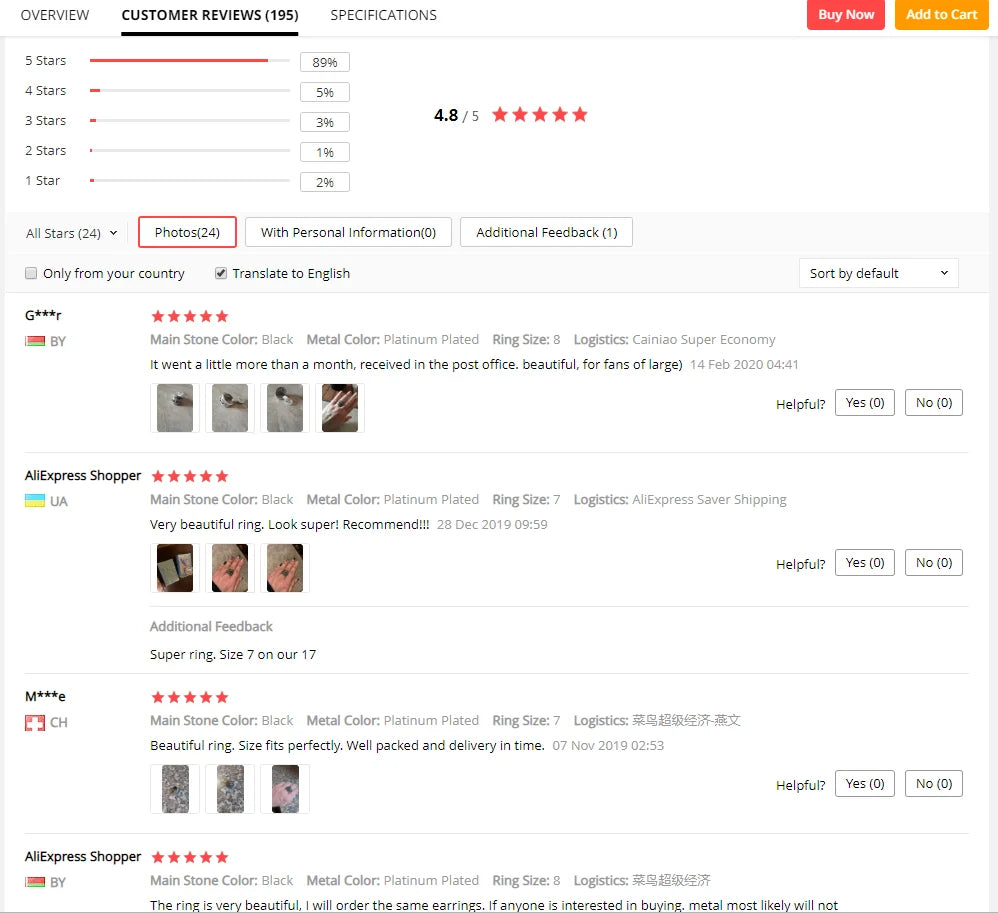View hand-wearing-ring photo in G***r review
Screen dimensions: 998x913
click(x=340, y=408)
